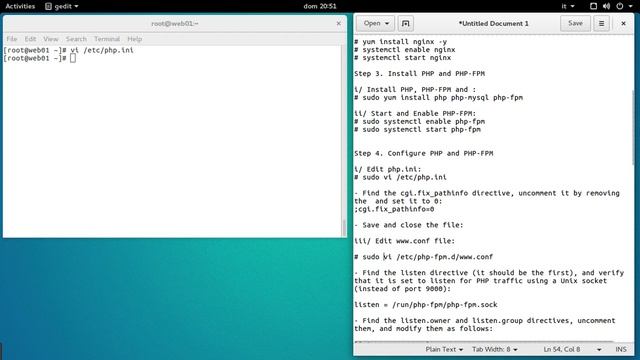Expand the system menu arrow
This screenshot has width=640, height=360.
pyautogui.click(x=630, y=6)
